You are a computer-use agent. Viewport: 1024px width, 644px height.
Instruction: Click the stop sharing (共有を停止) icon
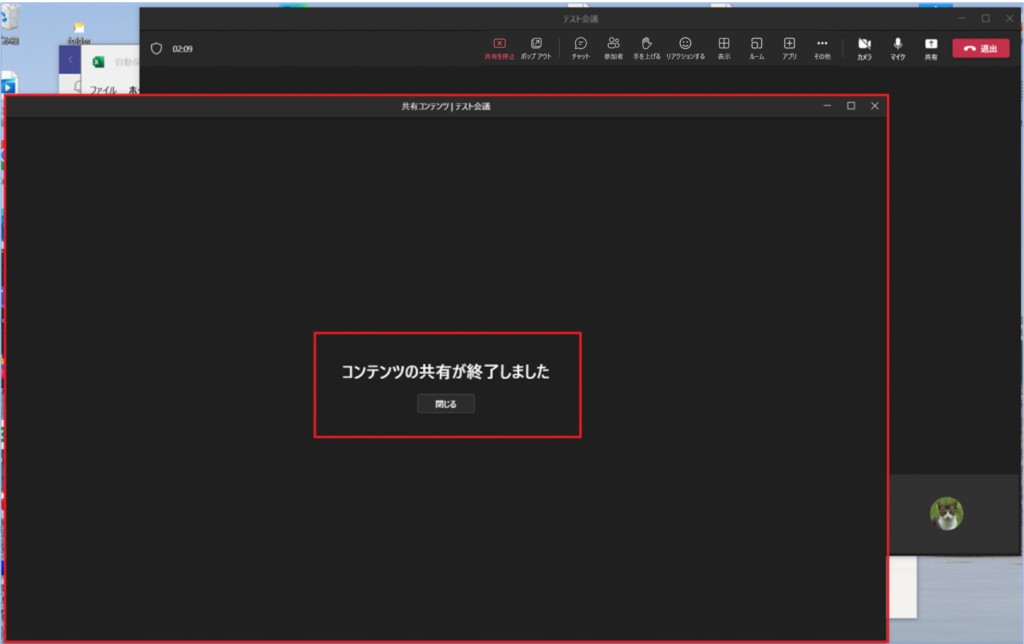[x=499, y=45]
